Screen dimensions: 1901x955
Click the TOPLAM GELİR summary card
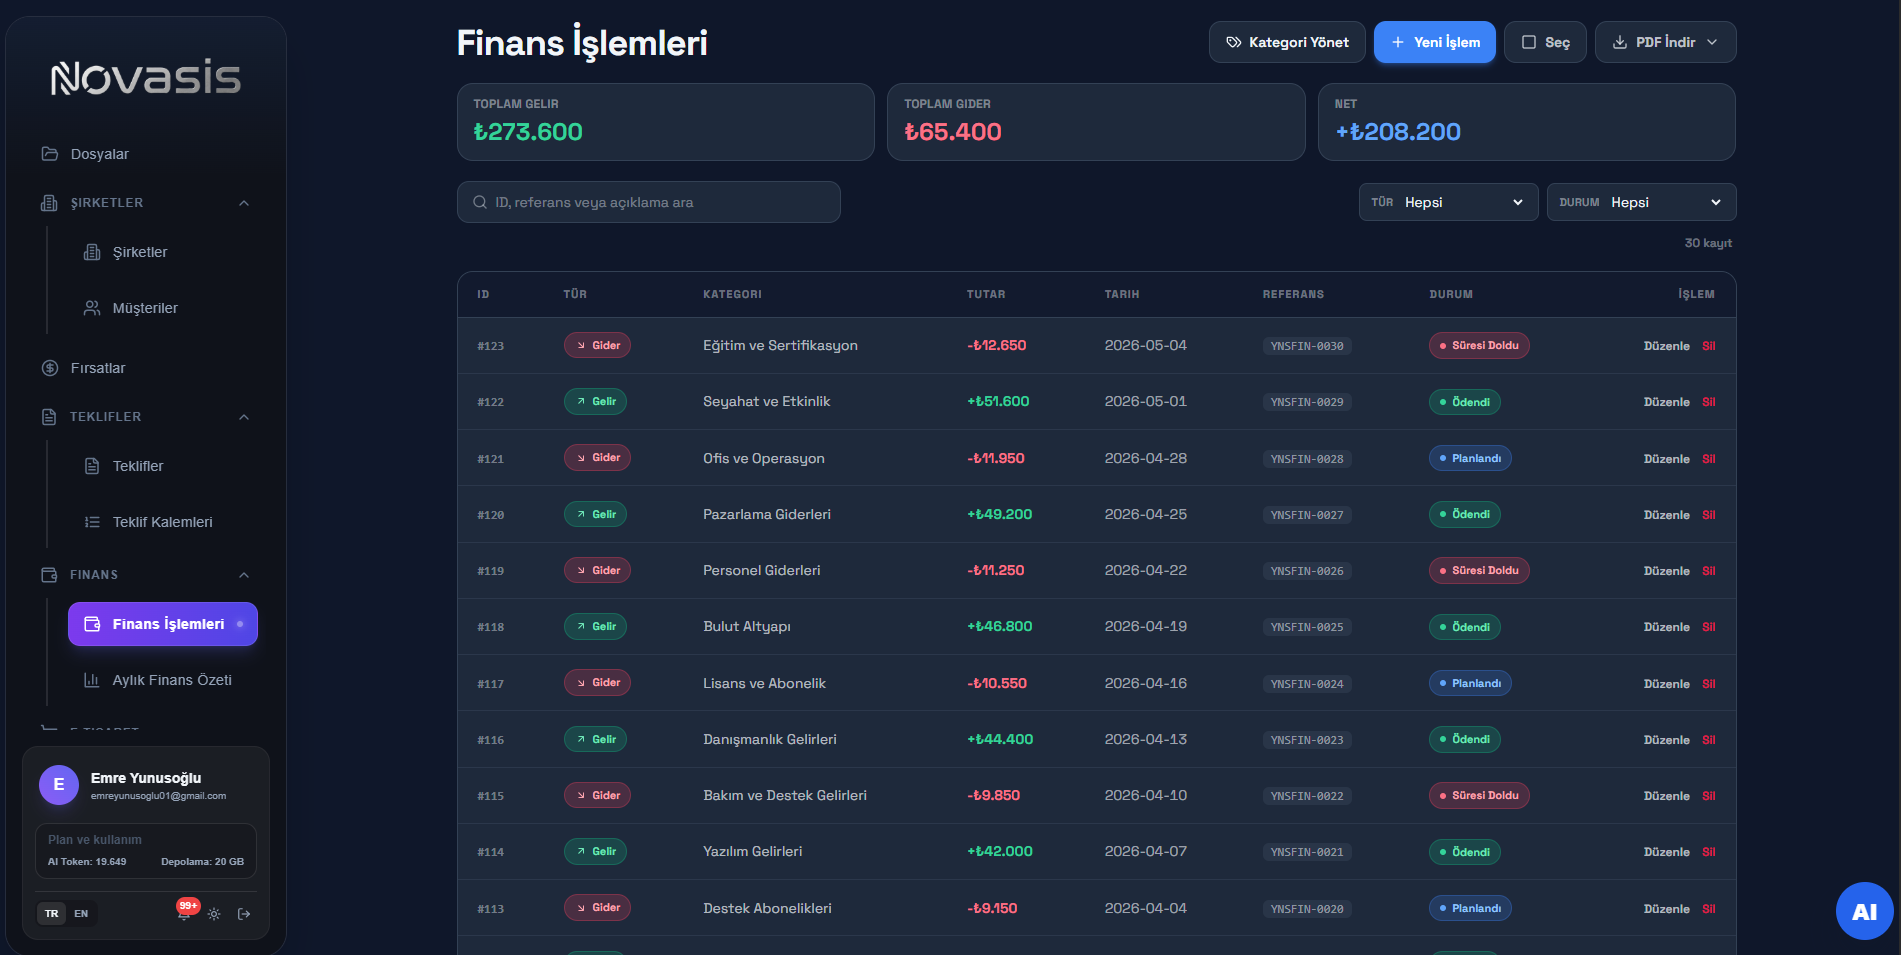[666, 122]
